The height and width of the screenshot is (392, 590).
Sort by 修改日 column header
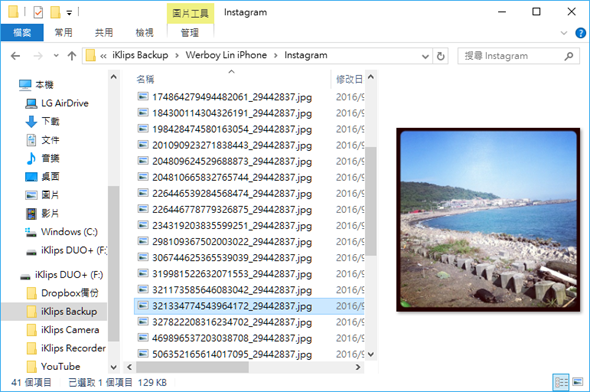click(x=349, y=79)
